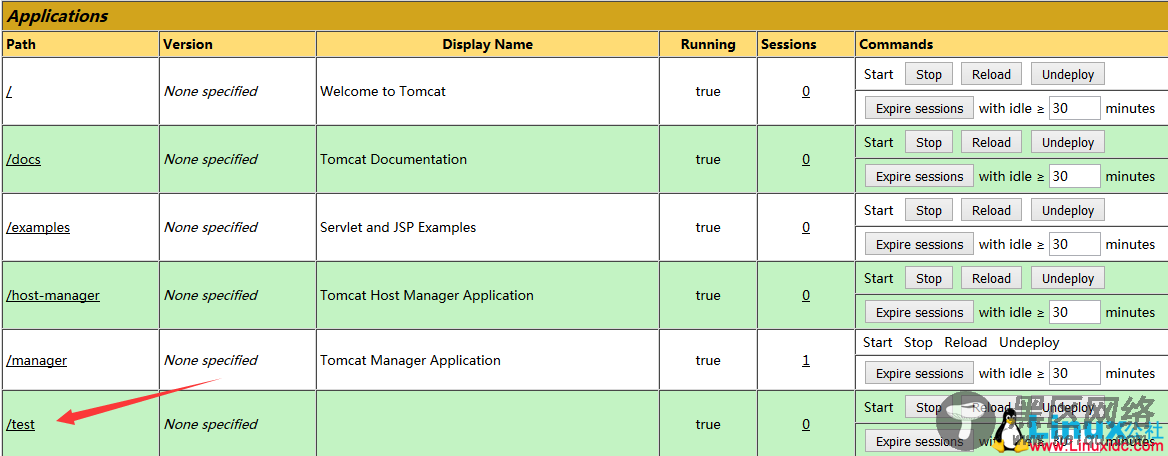Screen dimensions: 1168x456
Task: Click the "Path" column header
Action: coord(21,45)
